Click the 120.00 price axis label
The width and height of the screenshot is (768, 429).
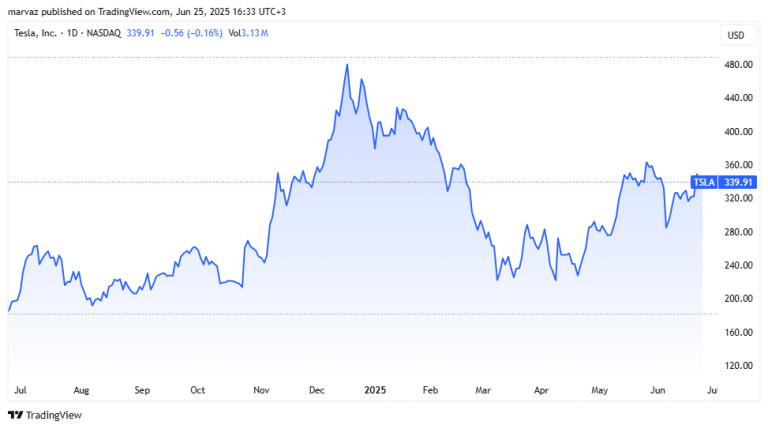pos(738,366)
